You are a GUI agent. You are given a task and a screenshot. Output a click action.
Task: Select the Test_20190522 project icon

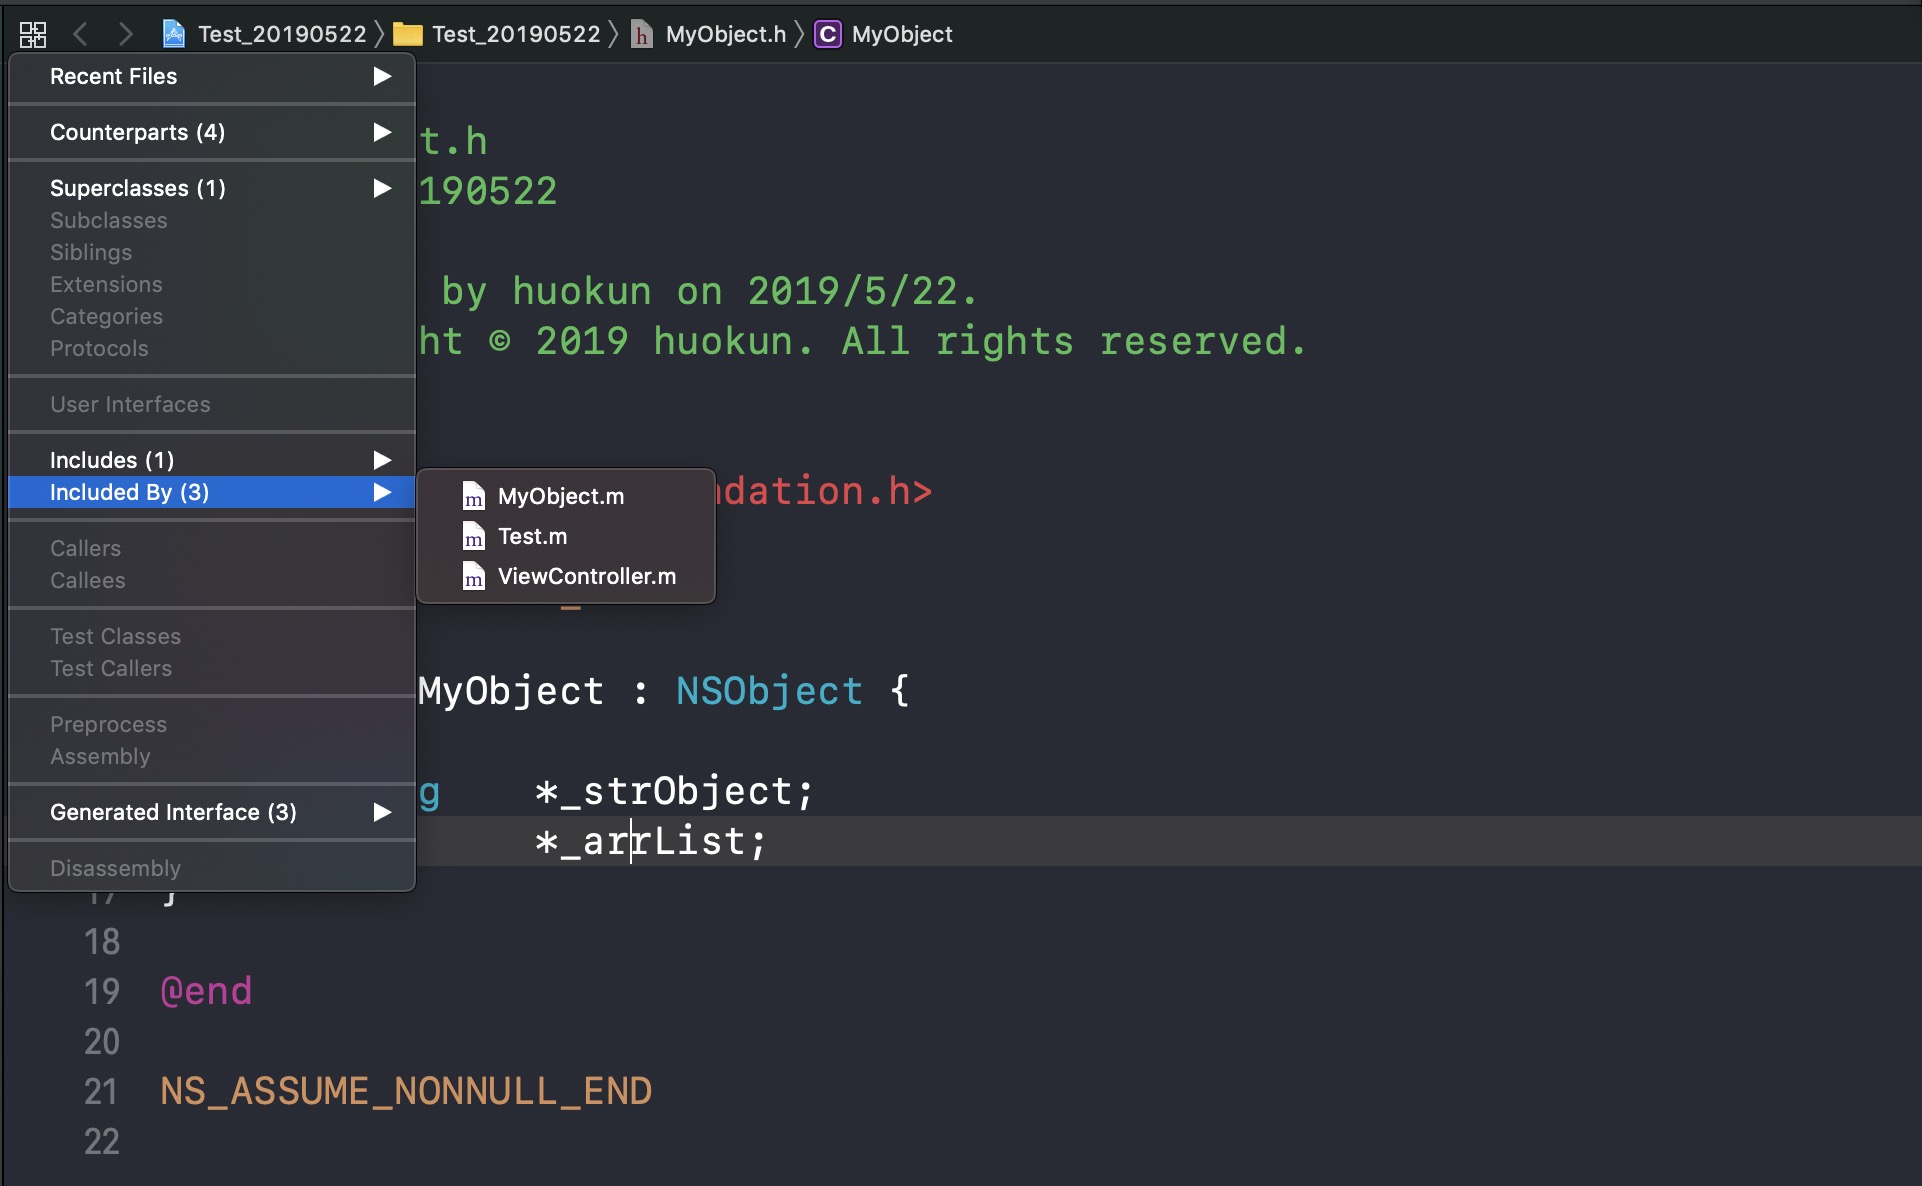click(x=174, y=33)
